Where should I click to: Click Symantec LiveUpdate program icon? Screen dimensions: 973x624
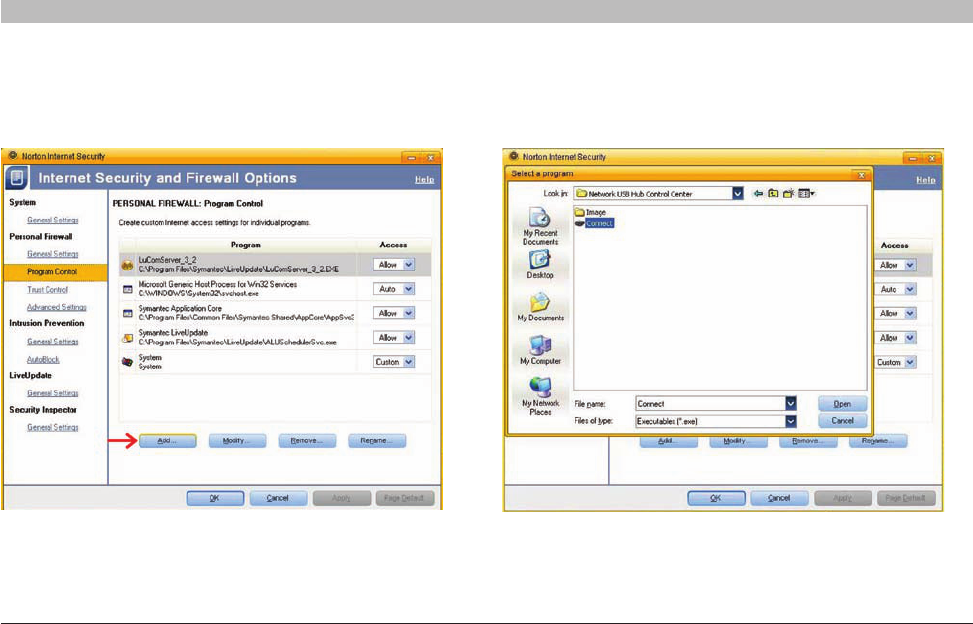[127, 338]
